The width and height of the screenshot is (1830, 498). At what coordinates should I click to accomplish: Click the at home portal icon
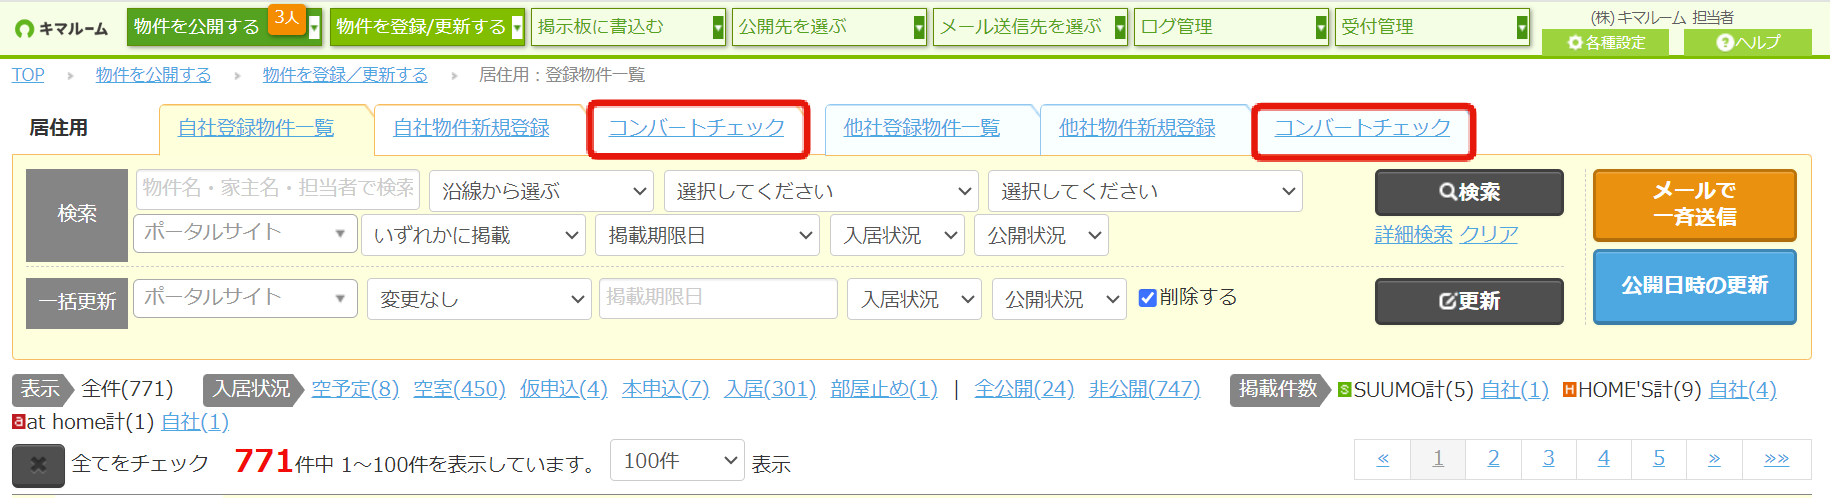coord(18,422)
